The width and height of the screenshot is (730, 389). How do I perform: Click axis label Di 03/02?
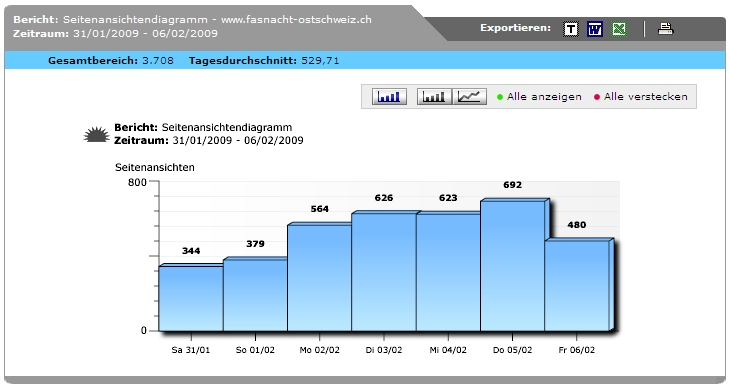tap(384, 350)
